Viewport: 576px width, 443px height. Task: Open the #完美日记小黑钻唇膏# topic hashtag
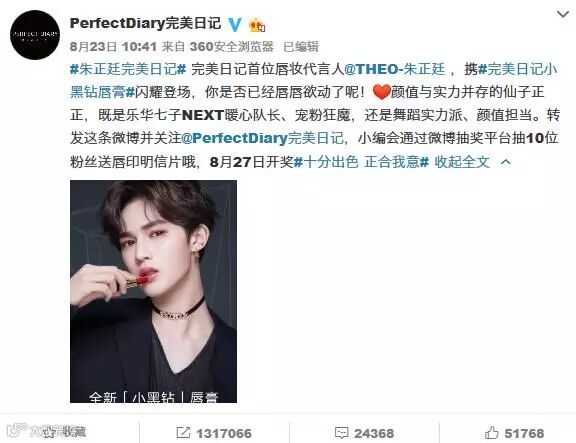(314, 80)
